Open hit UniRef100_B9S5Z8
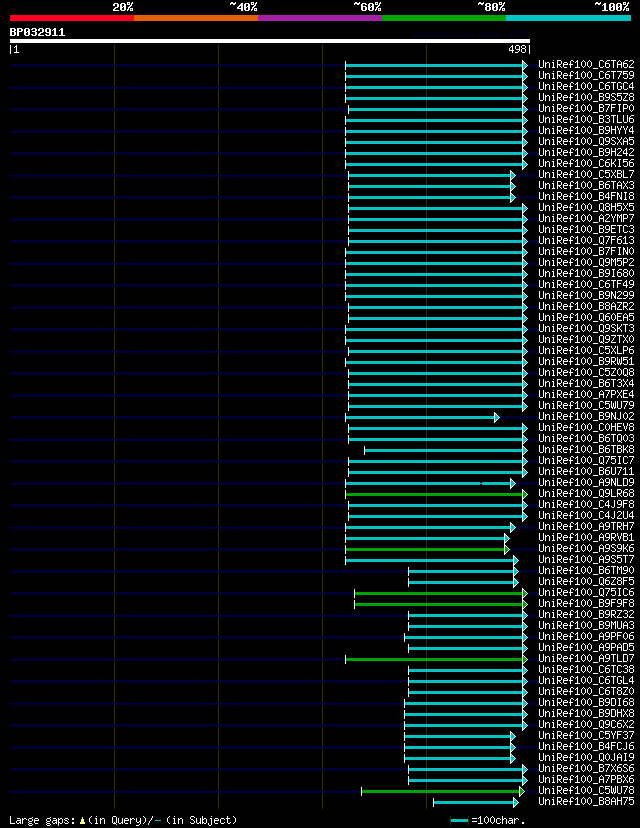Viewport: 640px width, 828px height. click(586, 98)
